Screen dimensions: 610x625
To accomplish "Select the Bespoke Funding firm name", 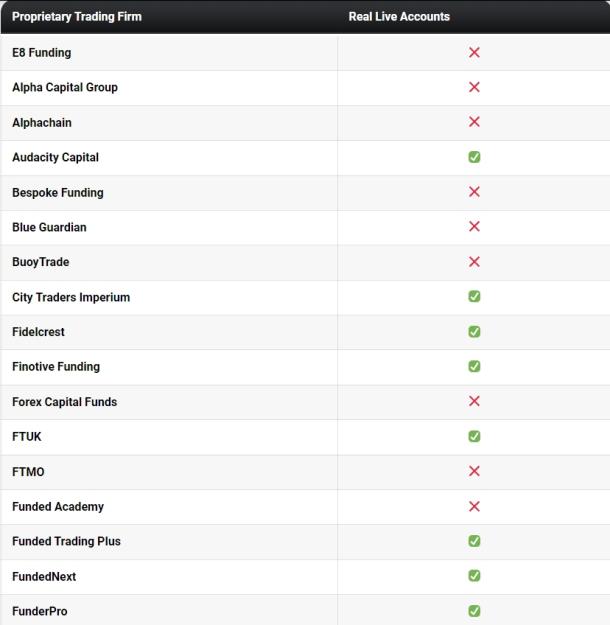I will point(58,193).
